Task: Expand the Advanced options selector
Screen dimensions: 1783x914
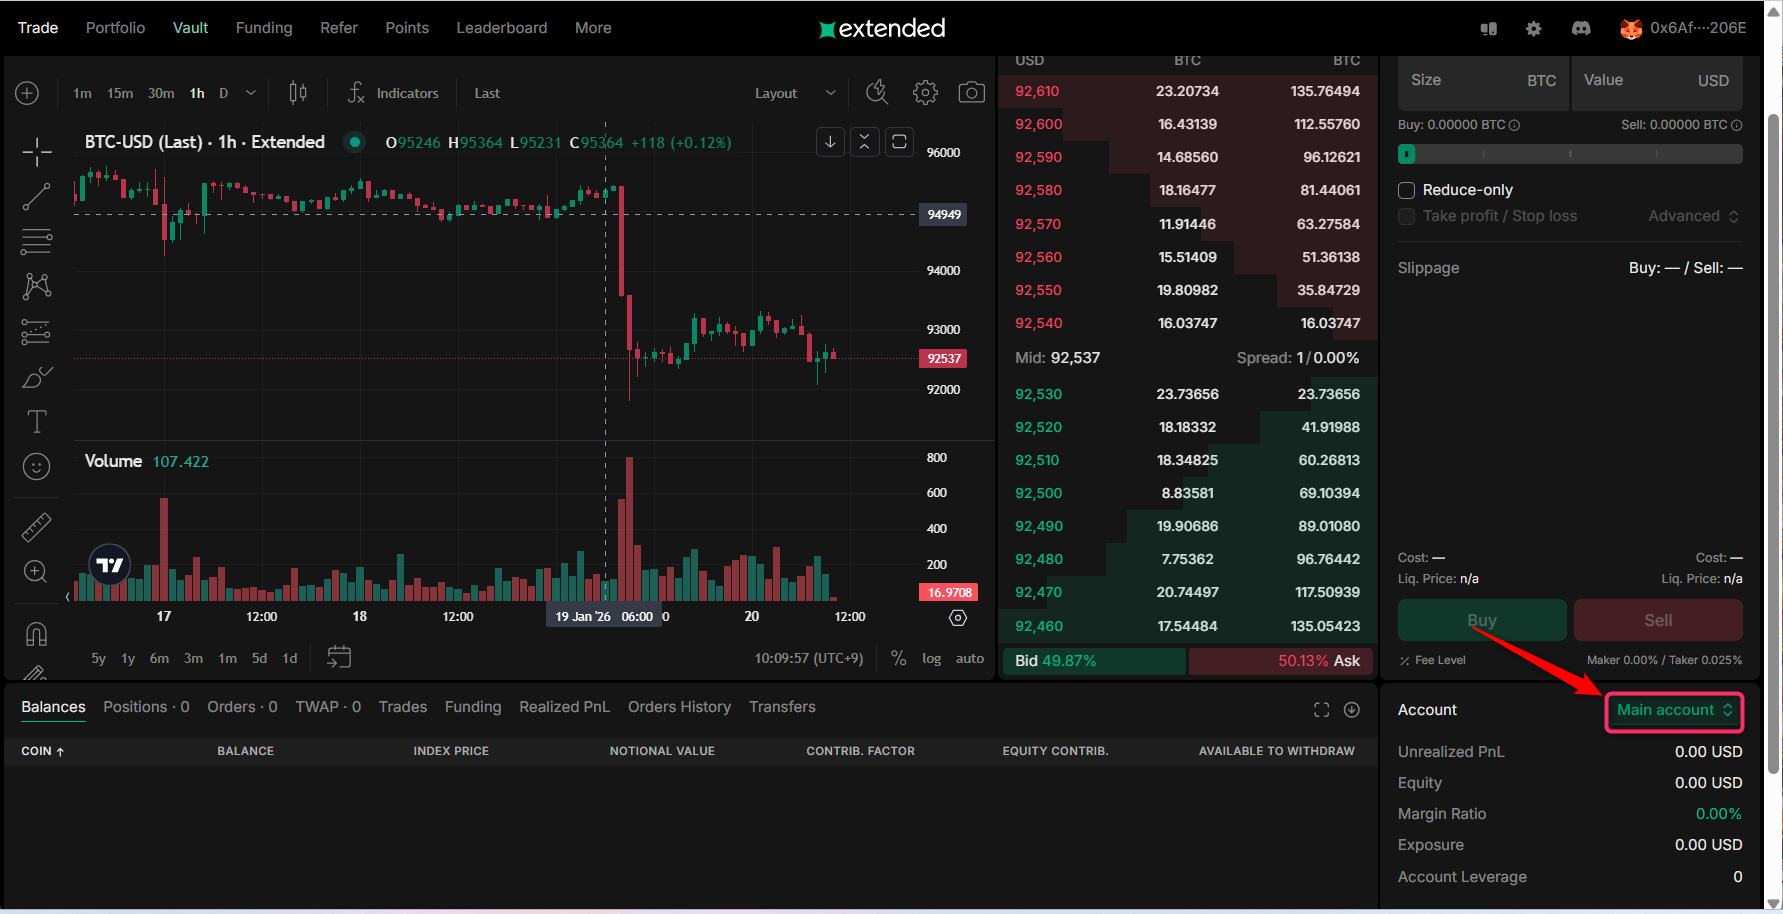Action: (1693, 216)
